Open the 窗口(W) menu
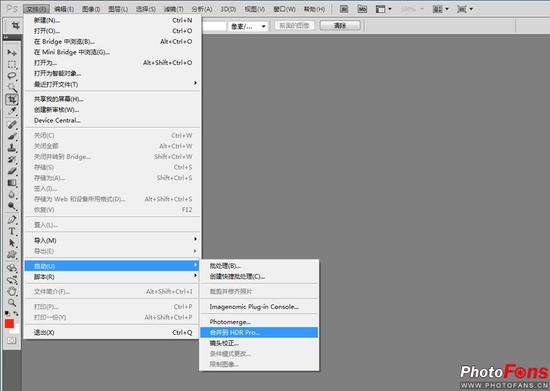 pos(284,9)
